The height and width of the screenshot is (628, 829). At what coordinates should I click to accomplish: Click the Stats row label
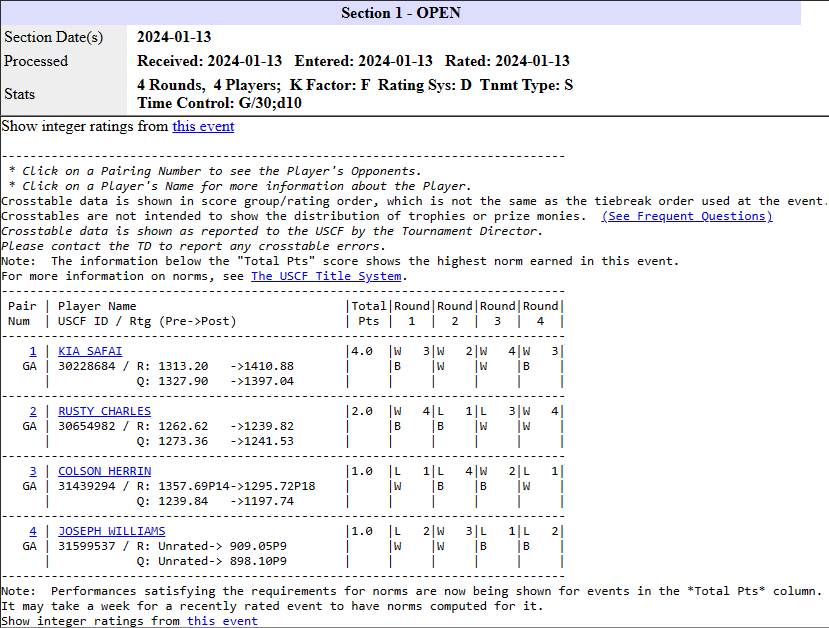(x=19, y=94)
